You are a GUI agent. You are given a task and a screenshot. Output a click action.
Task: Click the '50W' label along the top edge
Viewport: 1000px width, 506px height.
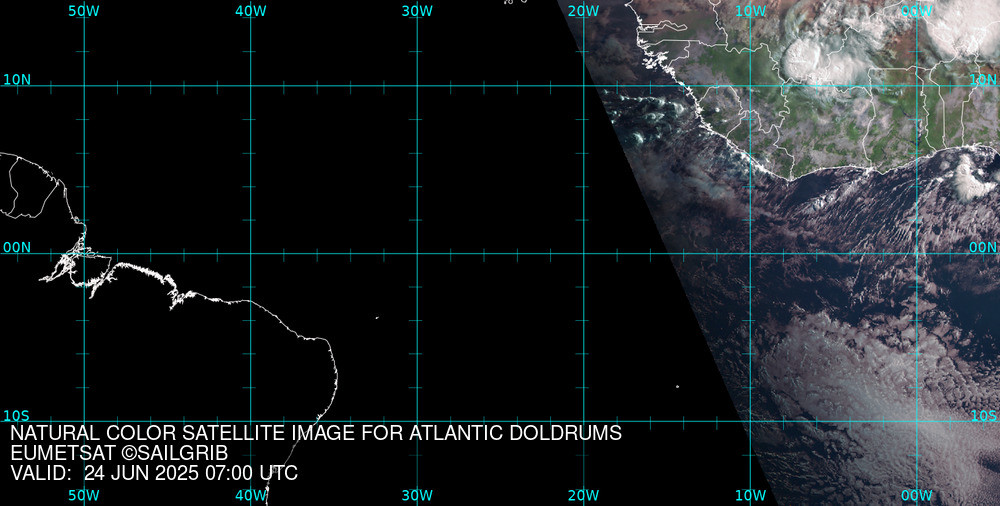click(84, 11)
